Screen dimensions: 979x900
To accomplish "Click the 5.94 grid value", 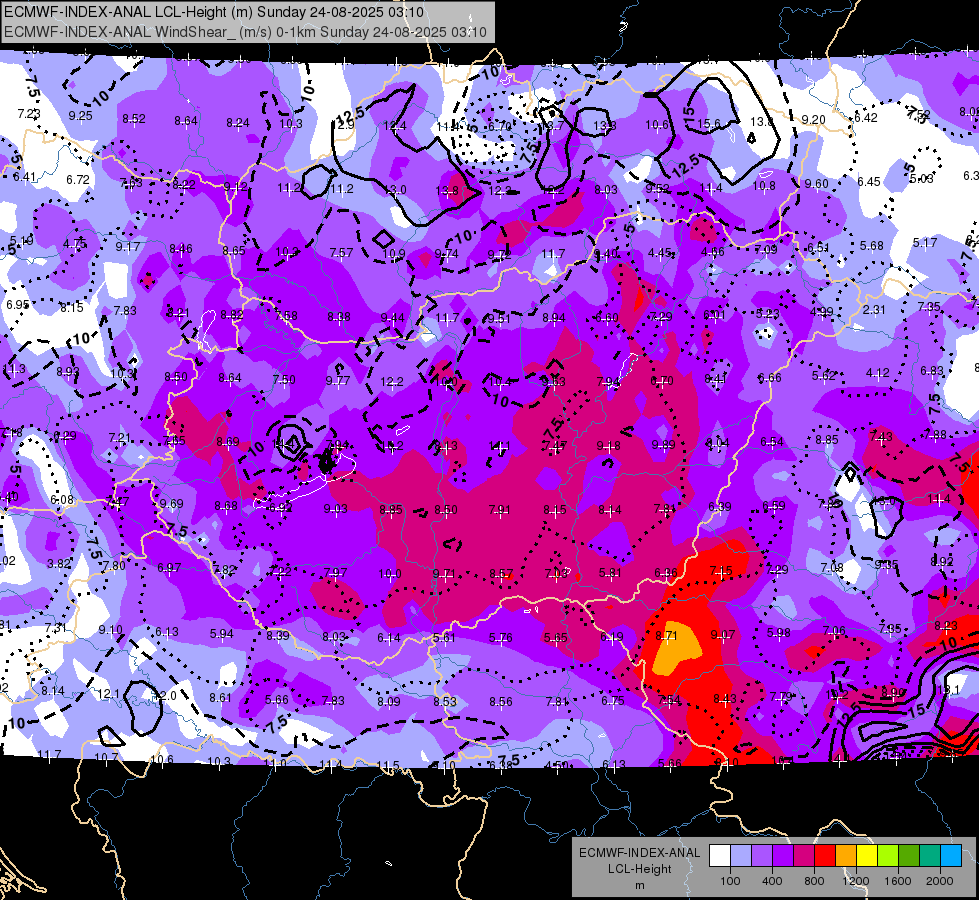I will tap(222, 634).
